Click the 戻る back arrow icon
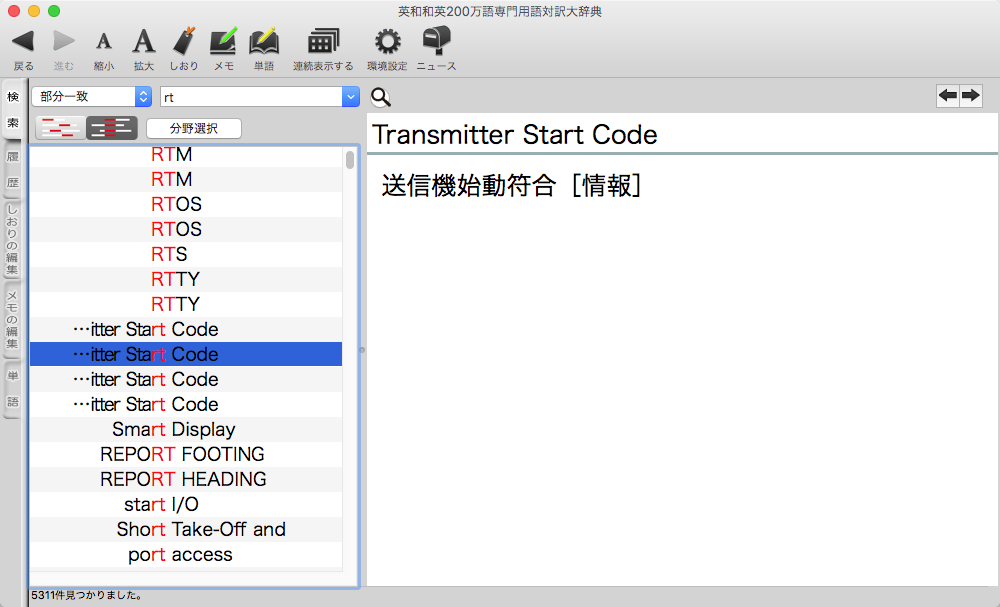Viewport: 1000px width, 607px height. point(23,42)
